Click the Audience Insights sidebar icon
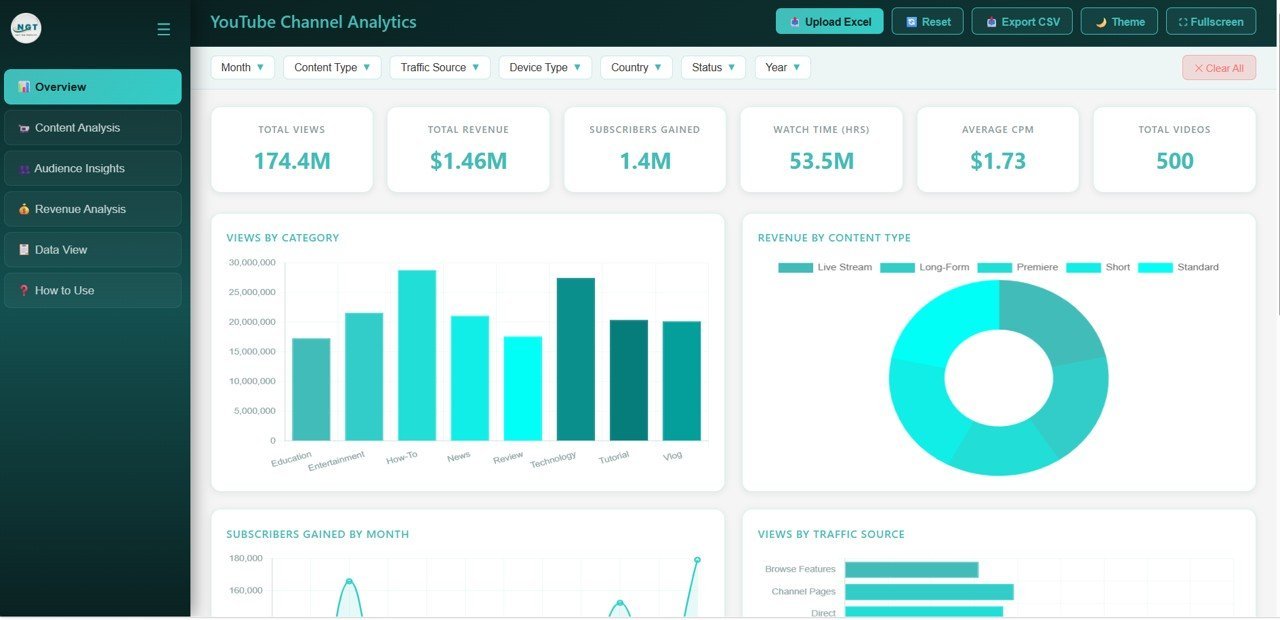Screen dimensions: 1280x620 pyautogui.click(x=24, y=169)
